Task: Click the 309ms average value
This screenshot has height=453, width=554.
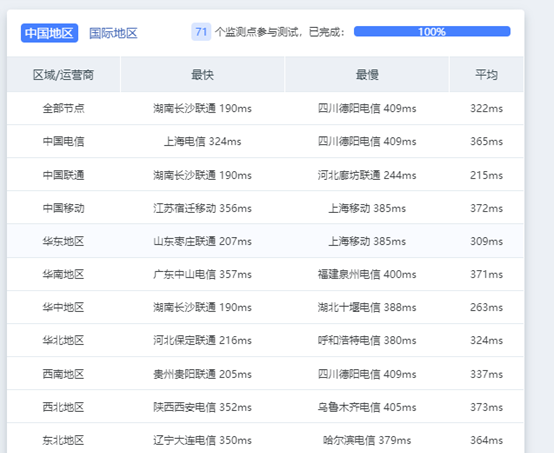Action: (487, 241)
